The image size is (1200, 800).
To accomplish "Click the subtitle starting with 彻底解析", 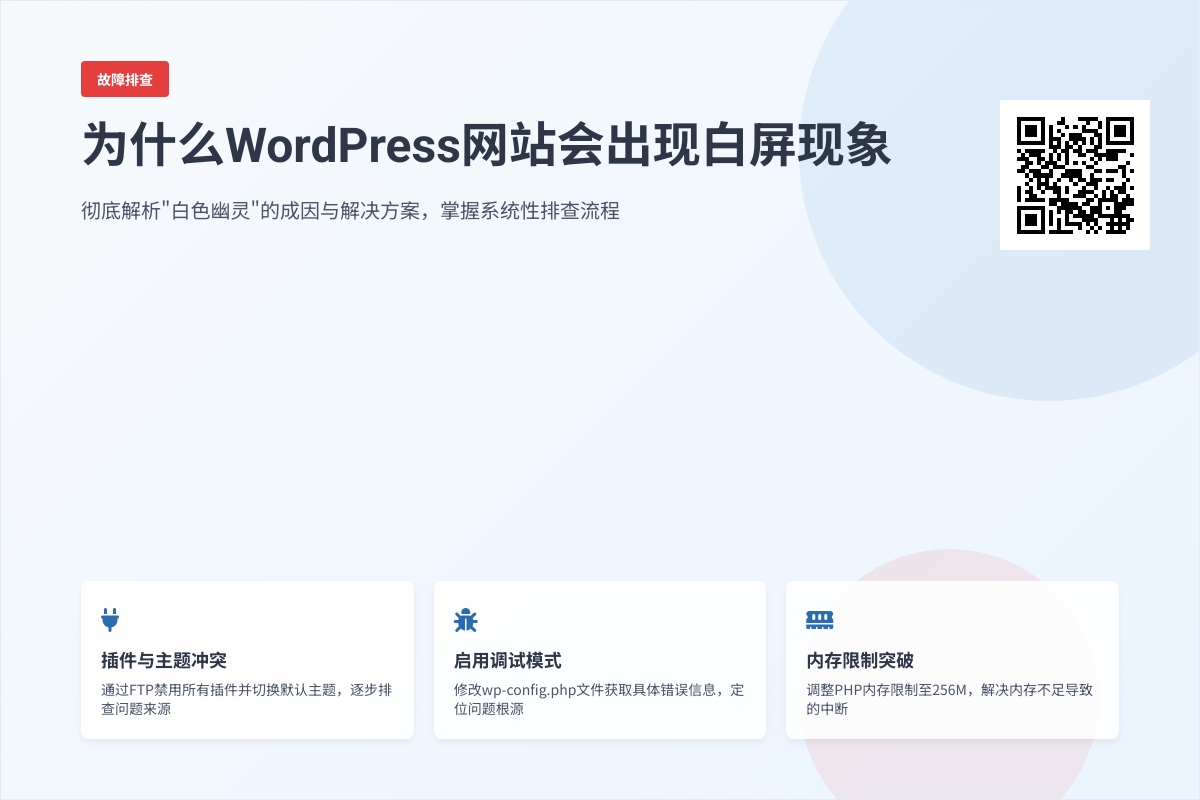I will 351,211.
